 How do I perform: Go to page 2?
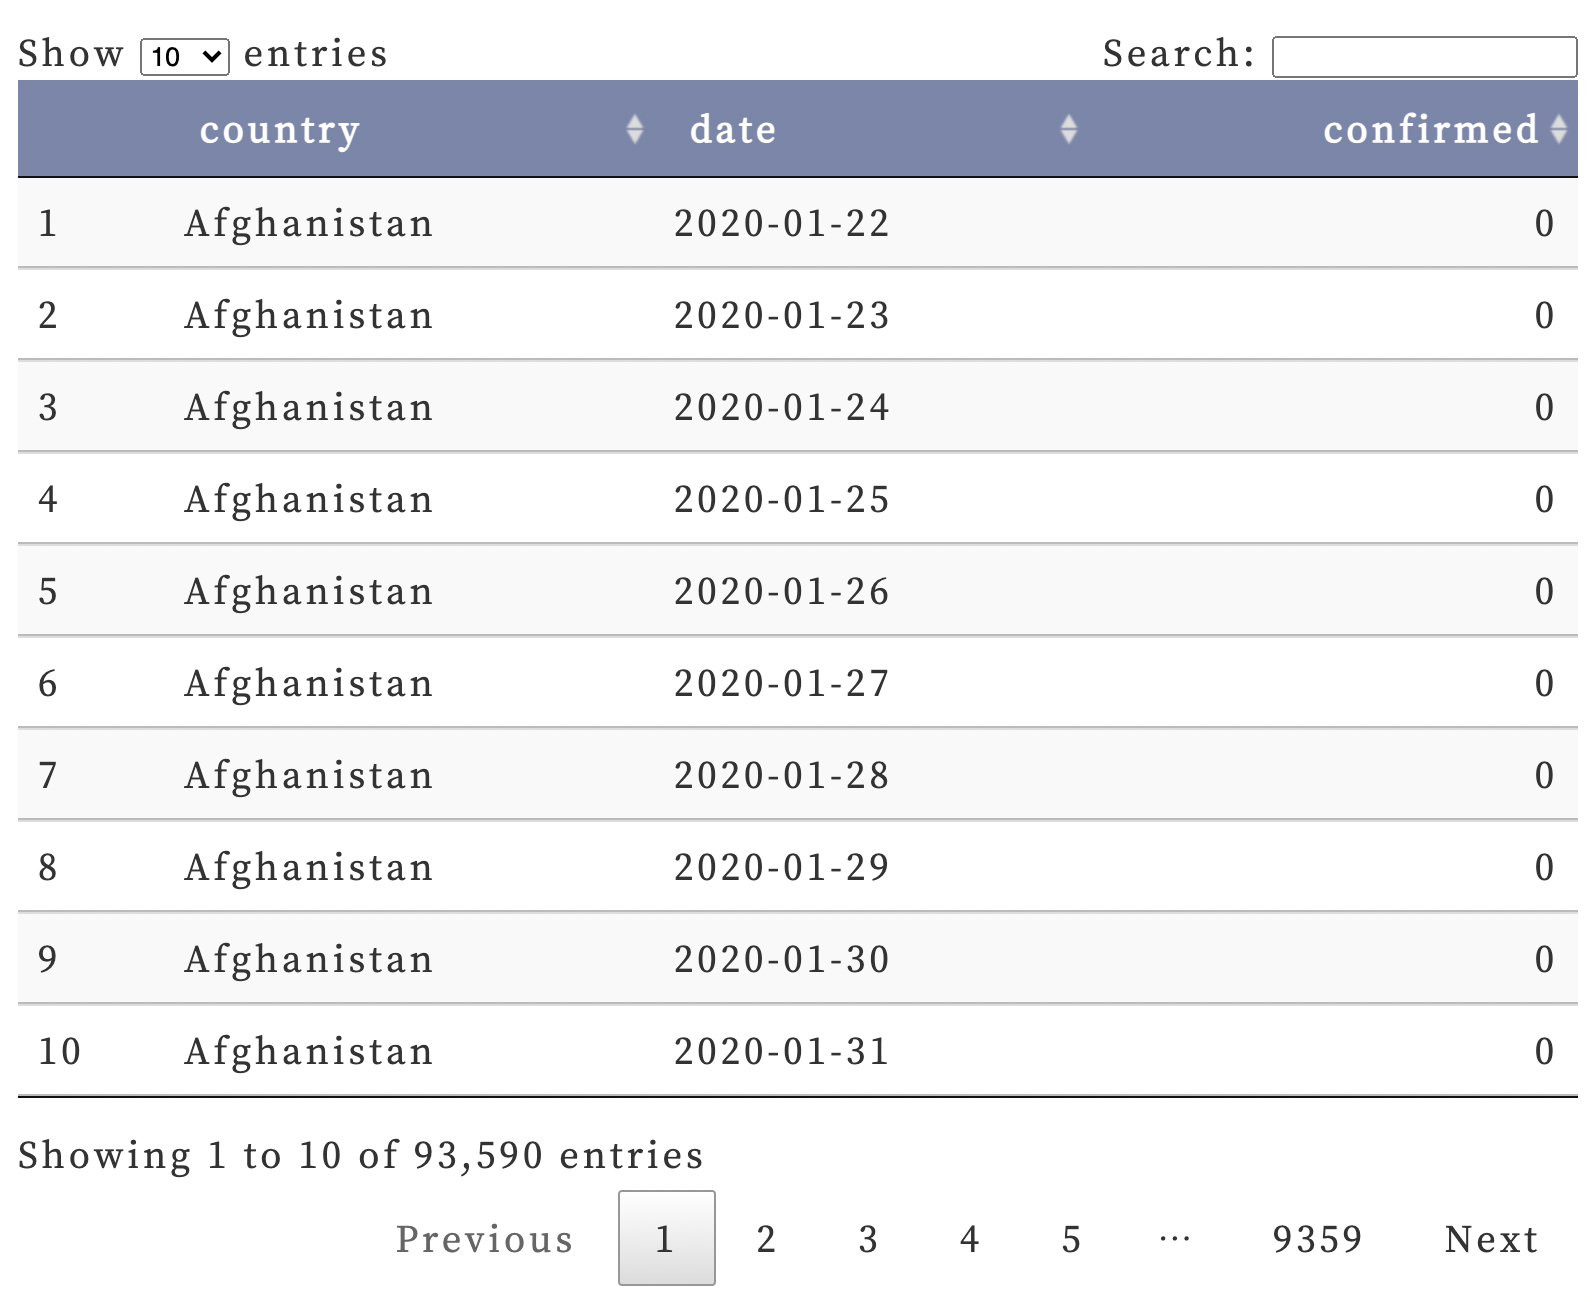[766, 1239]
